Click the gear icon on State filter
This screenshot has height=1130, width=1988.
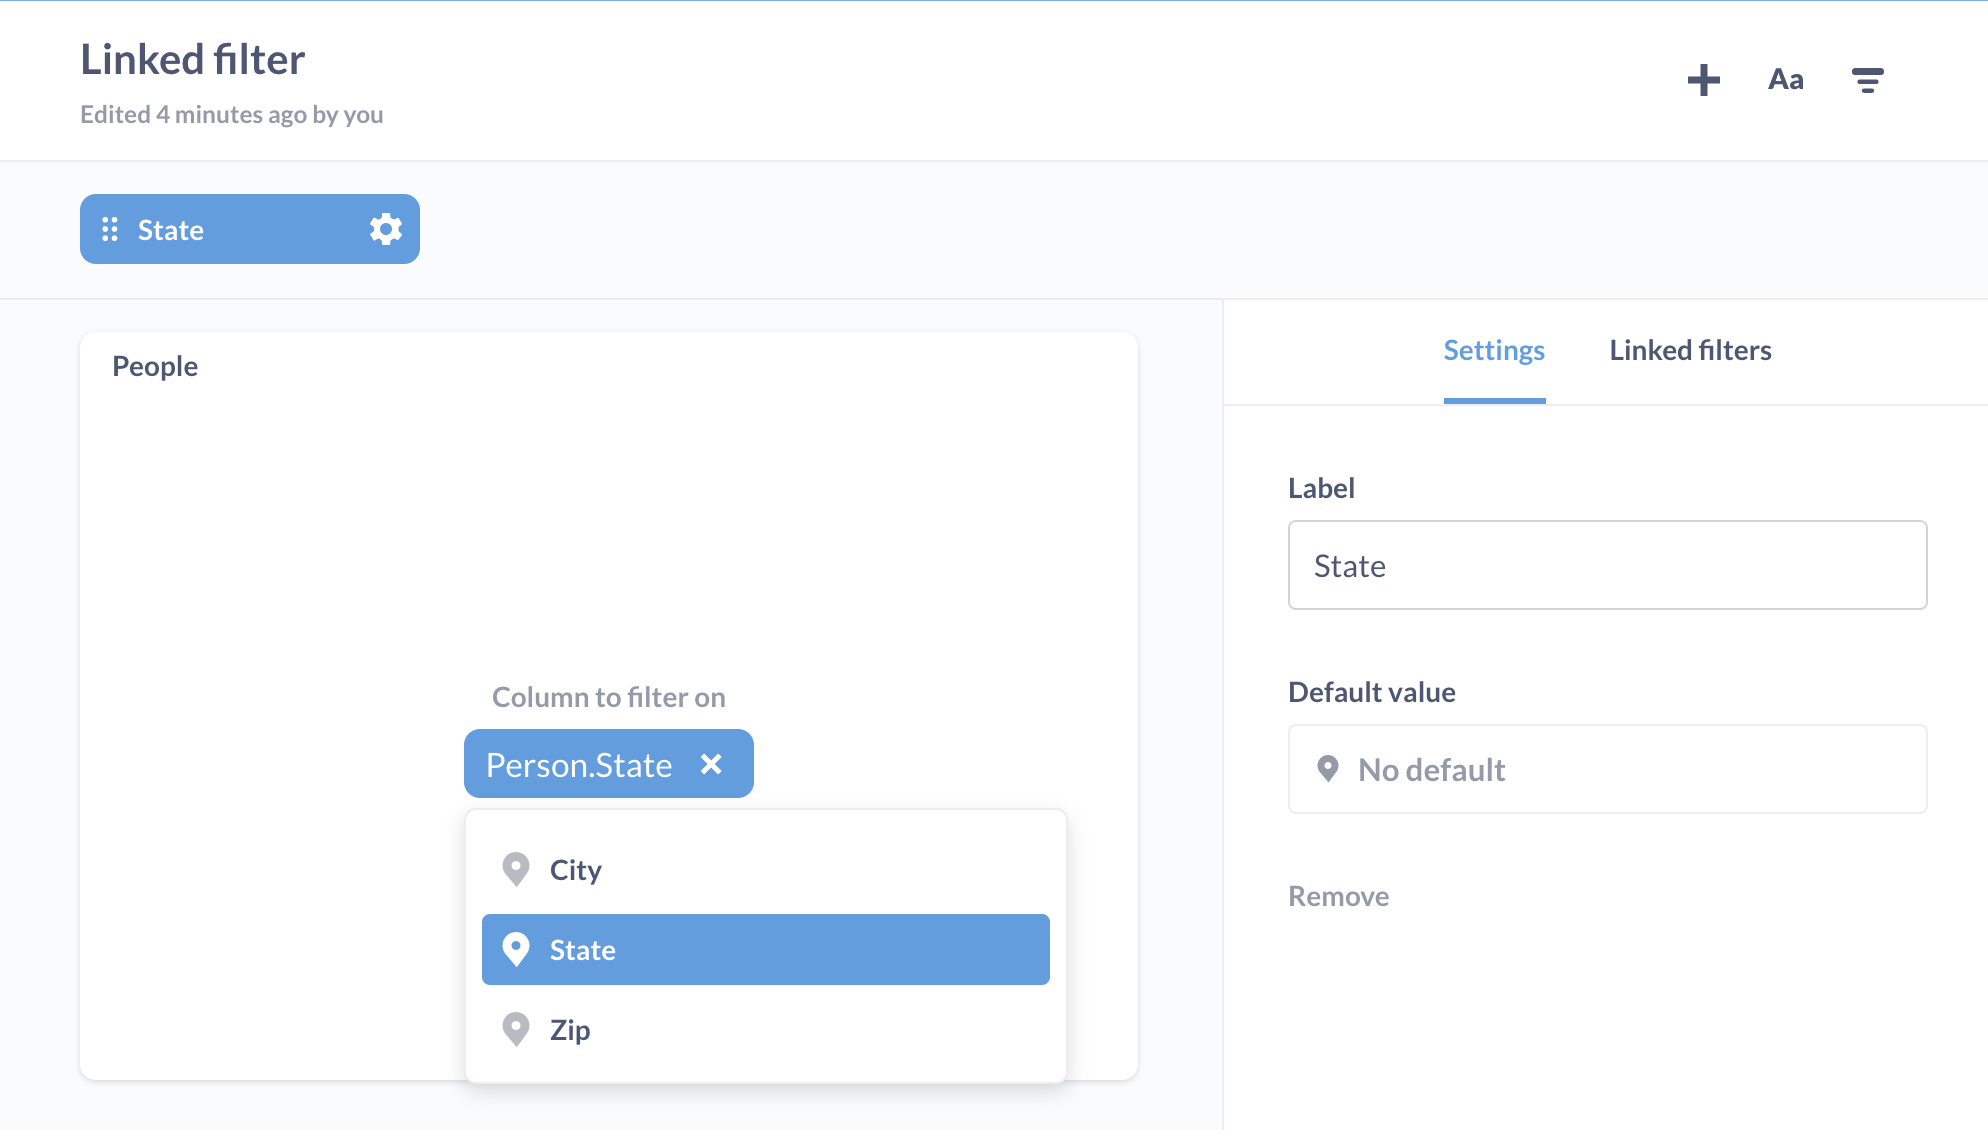click(386, 229)
